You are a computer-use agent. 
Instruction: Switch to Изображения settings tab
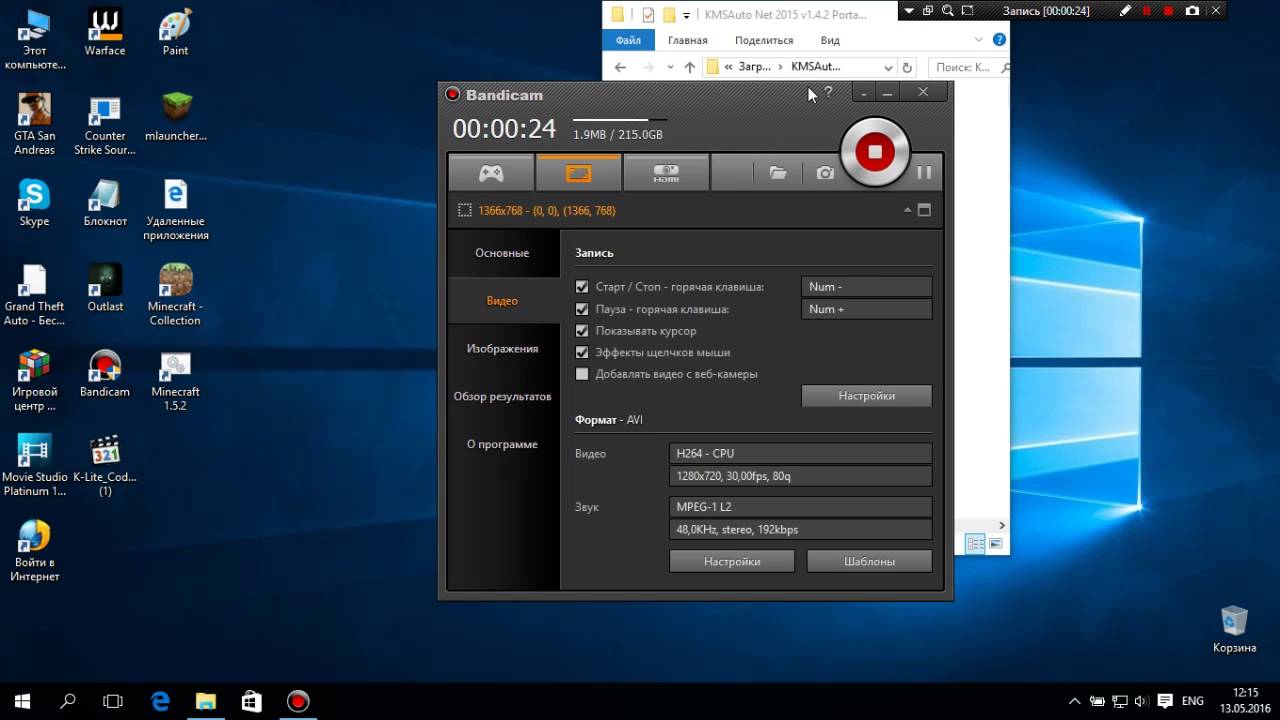point(502,349)
